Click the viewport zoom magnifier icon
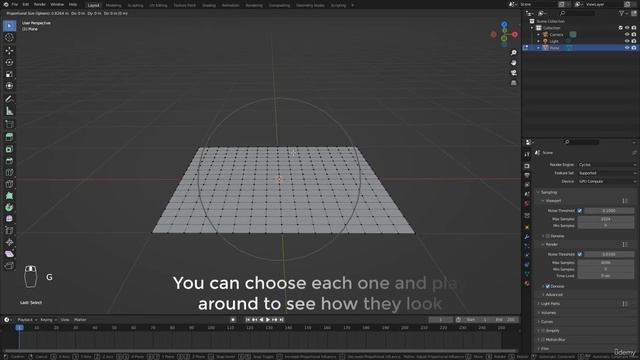The height and width of the screenshot is (360, 640). pos(513,53)
